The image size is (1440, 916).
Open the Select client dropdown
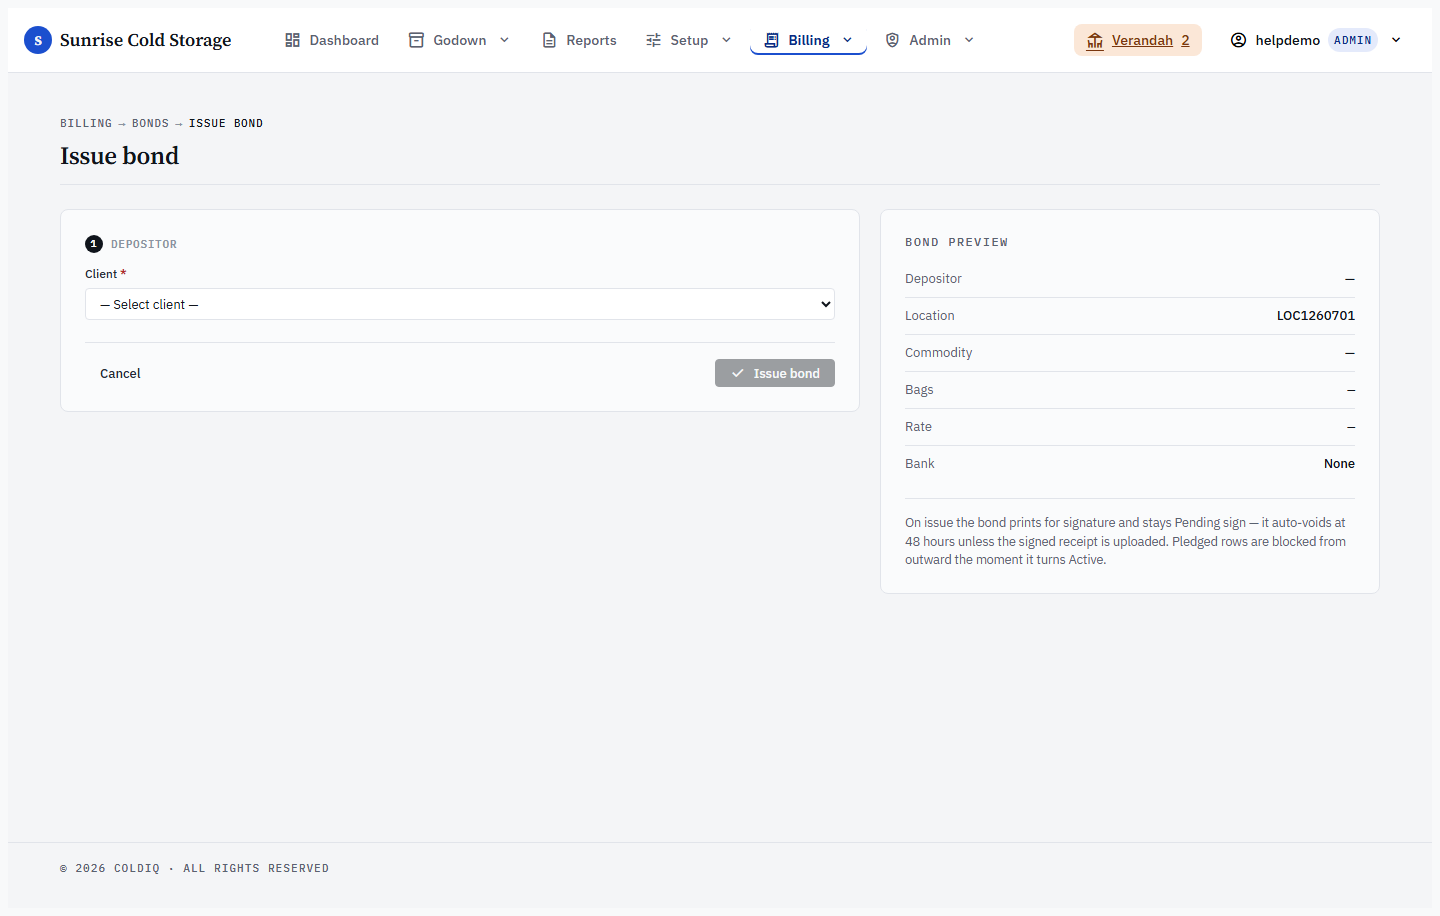pyautogui.click(x=460, y=304)
